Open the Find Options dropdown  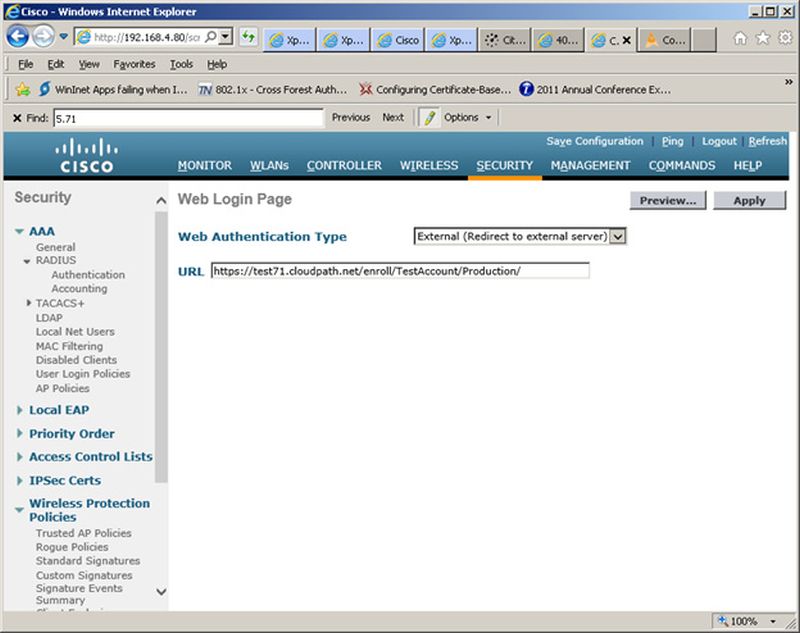pos(467,117)
